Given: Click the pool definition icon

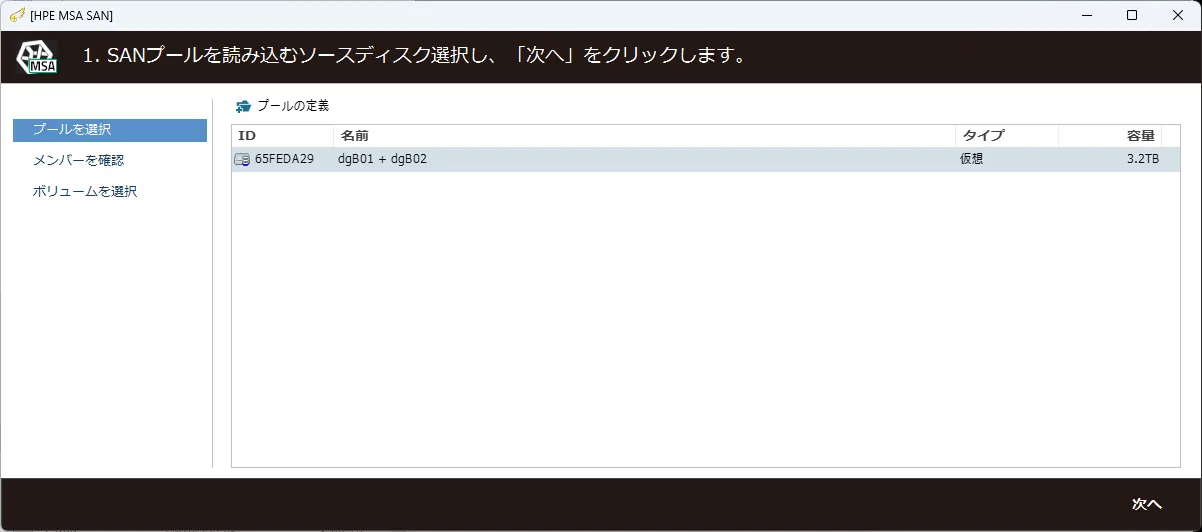Looking at the screenshot, I should [x=243, y=106].
